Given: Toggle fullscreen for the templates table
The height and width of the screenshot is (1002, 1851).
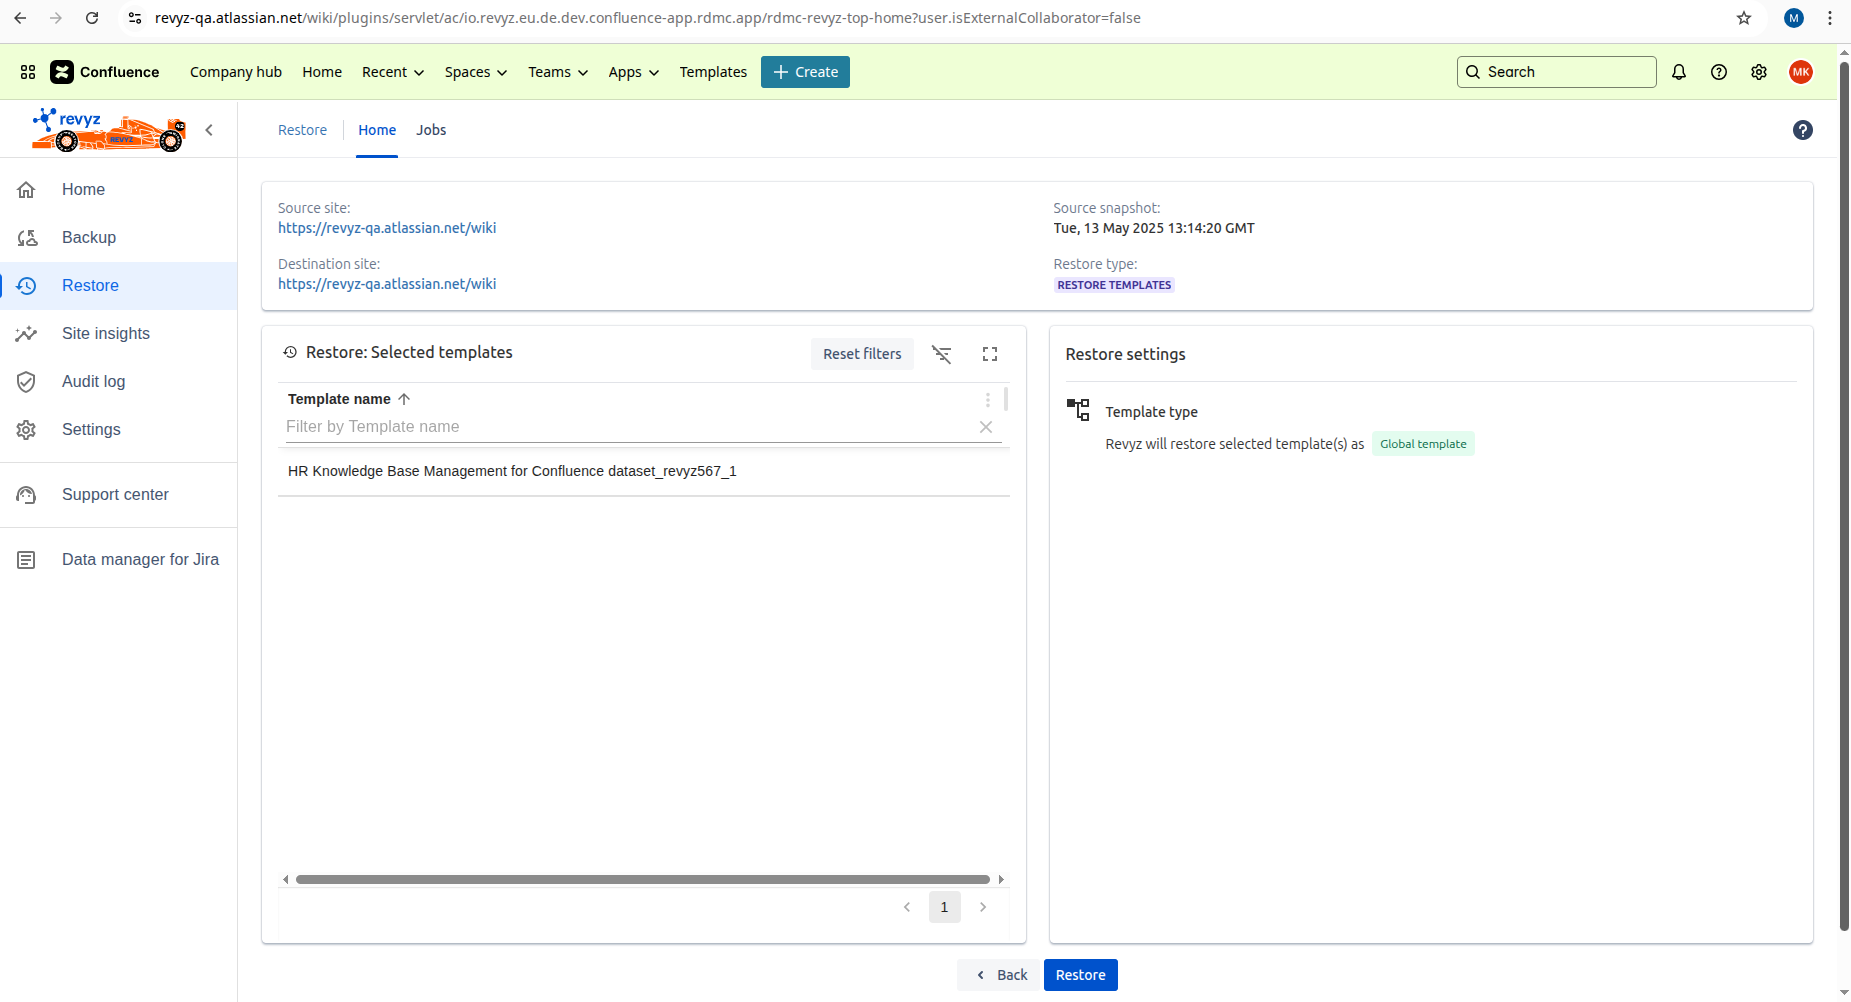Looking at the screenshot, I should pos(990,354).
